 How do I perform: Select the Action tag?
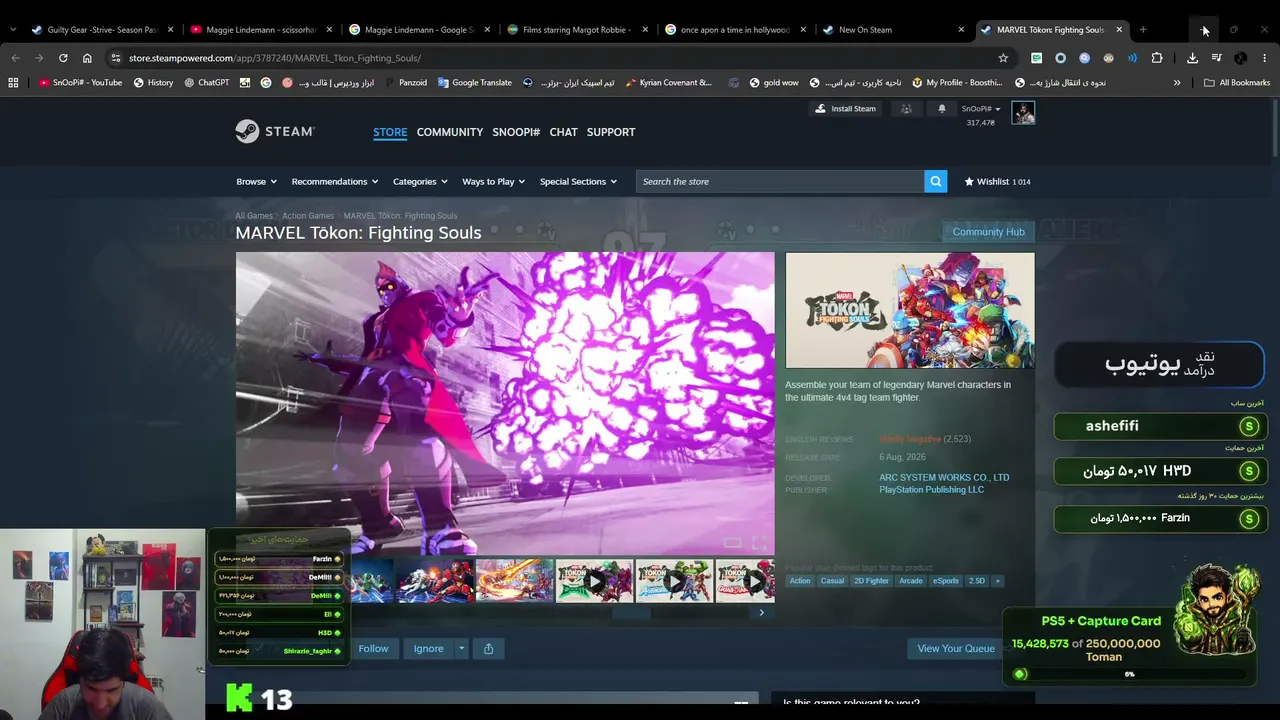click(x=800, y=581)
